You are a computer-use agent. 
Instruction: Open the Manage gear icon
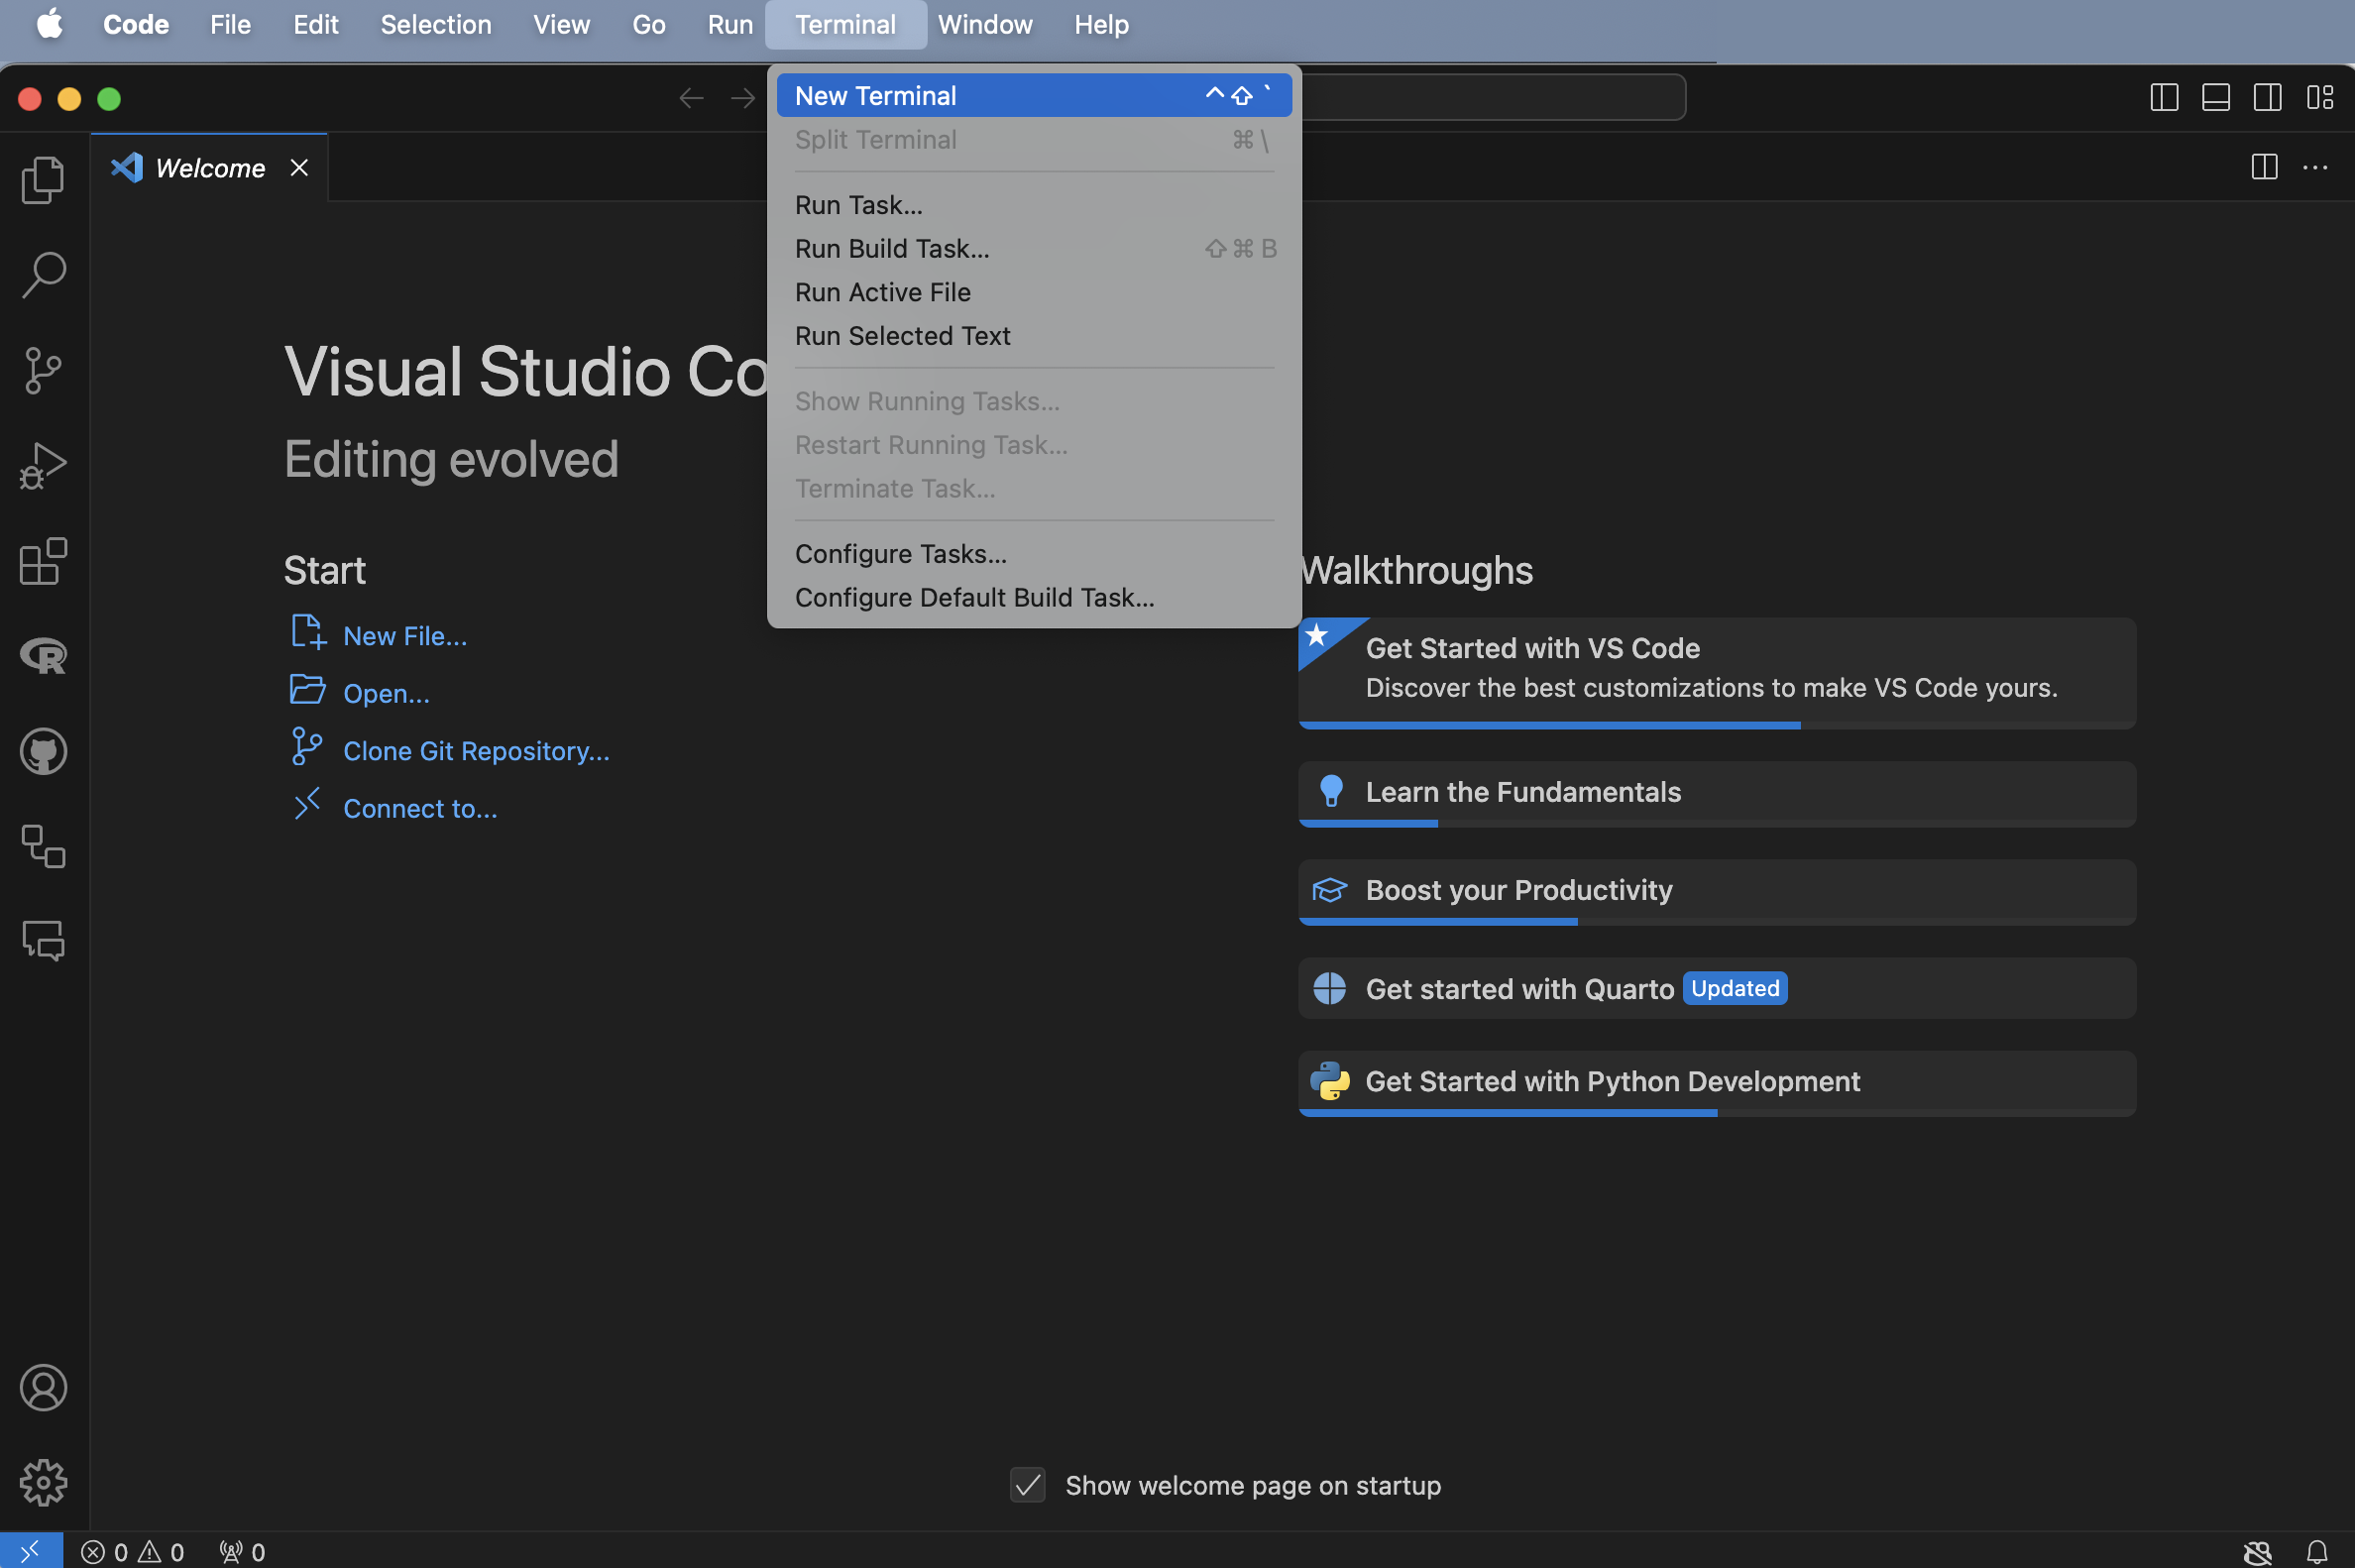[43, 1482]
